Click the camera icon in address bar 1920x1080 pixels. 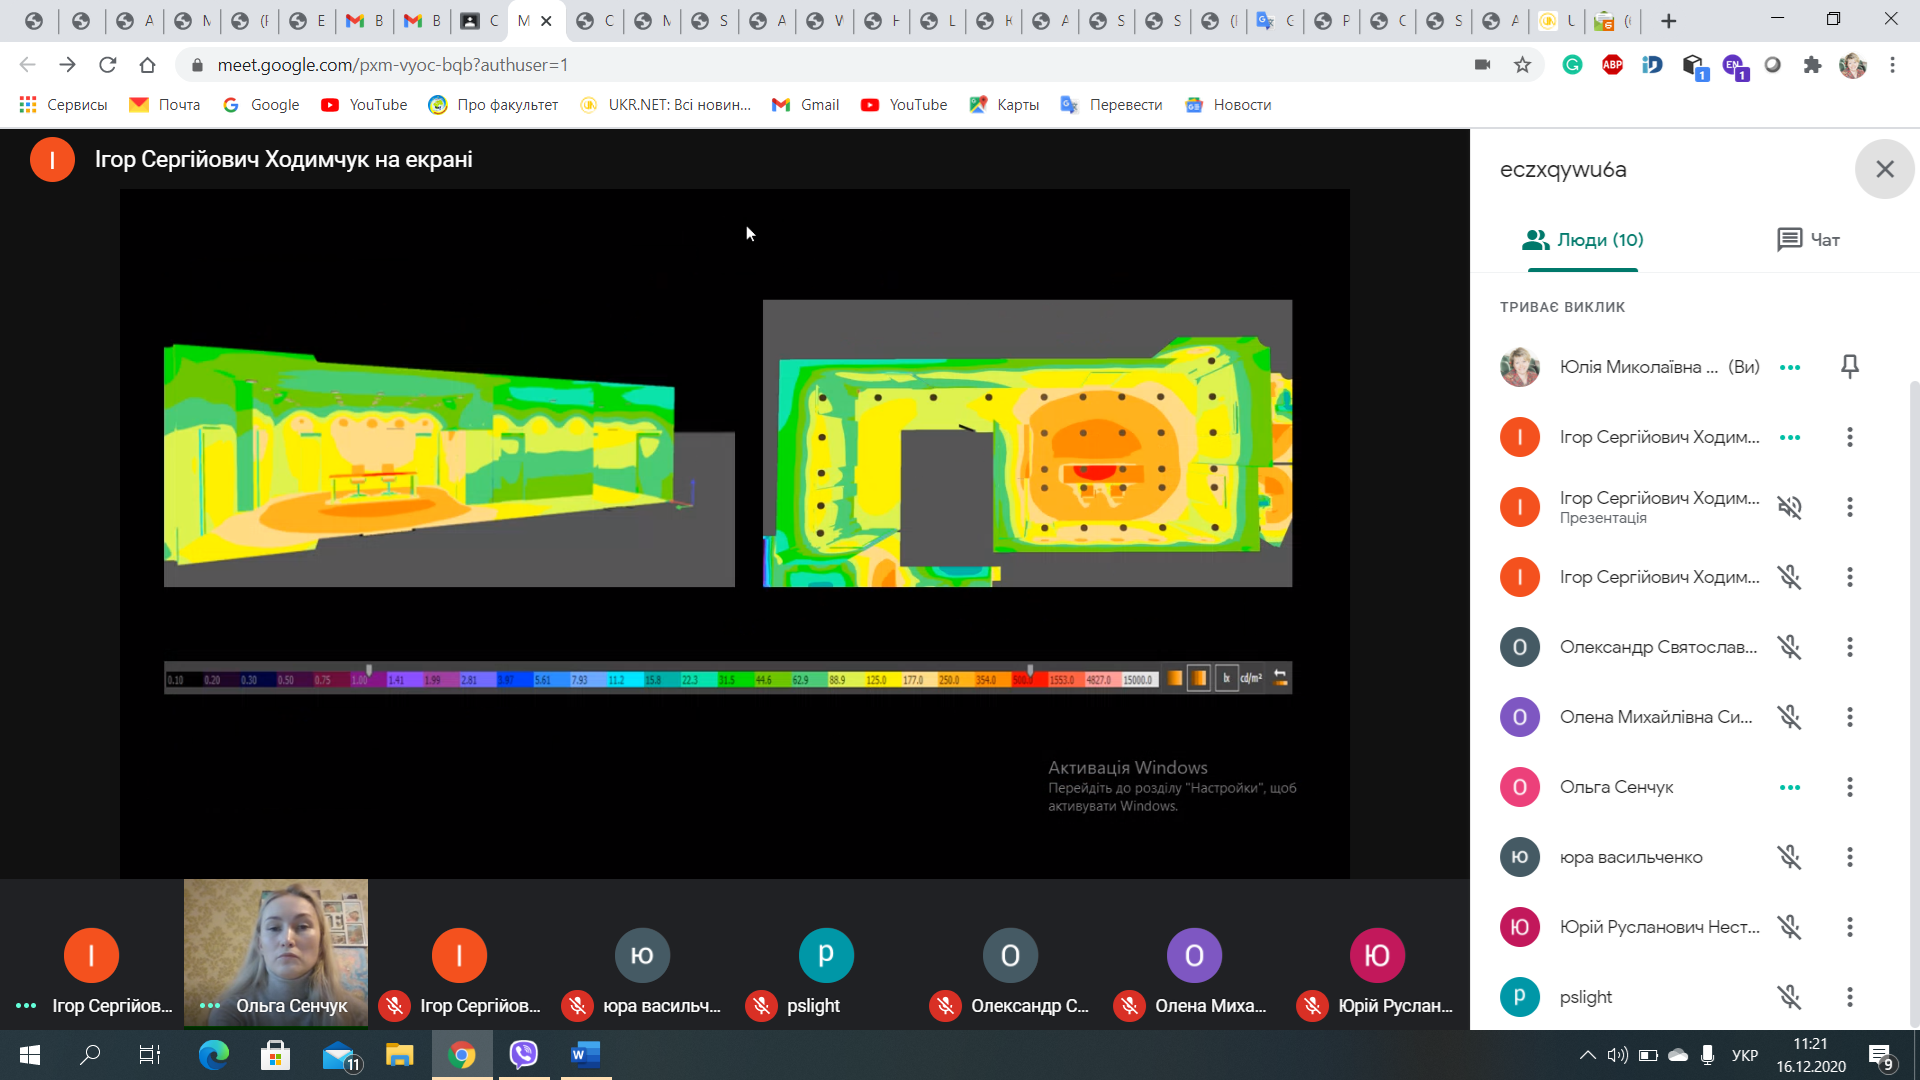coord(1482,65)
